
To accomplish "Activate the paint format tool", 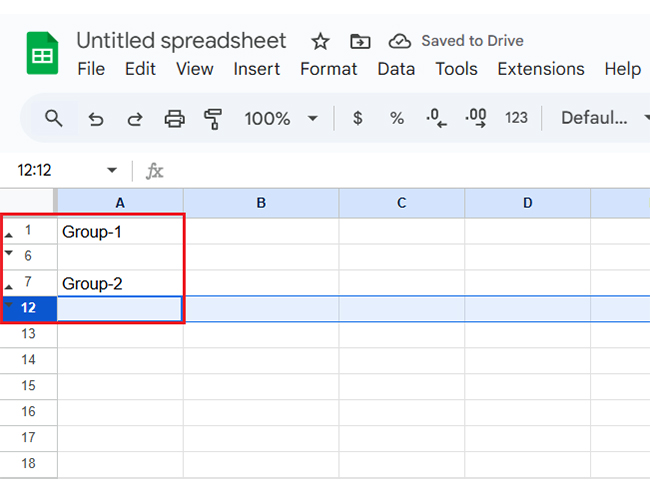I will pos(213,119).
